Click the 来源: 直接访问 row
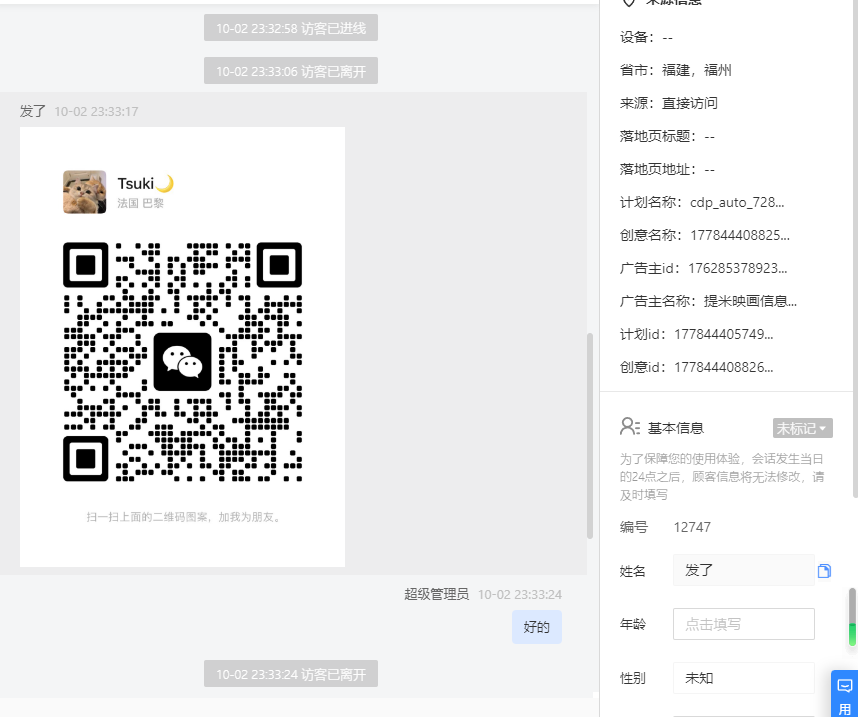858x717 pixels. coord(668,103)
